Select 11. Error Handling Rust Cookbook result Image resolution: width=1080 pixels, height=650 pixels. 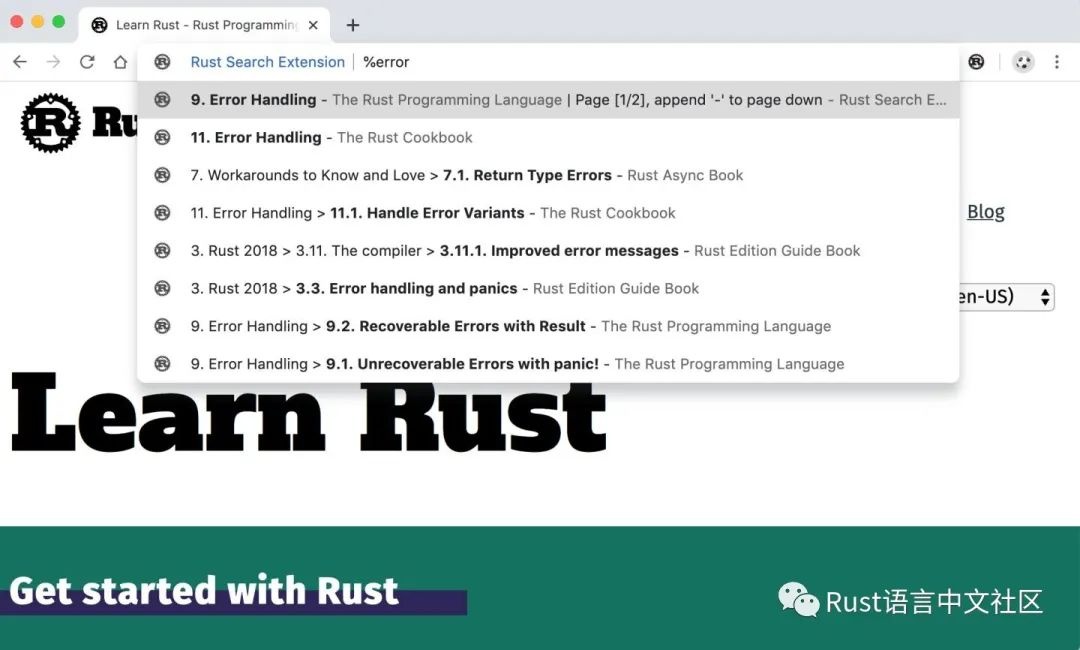pos(548,138)
